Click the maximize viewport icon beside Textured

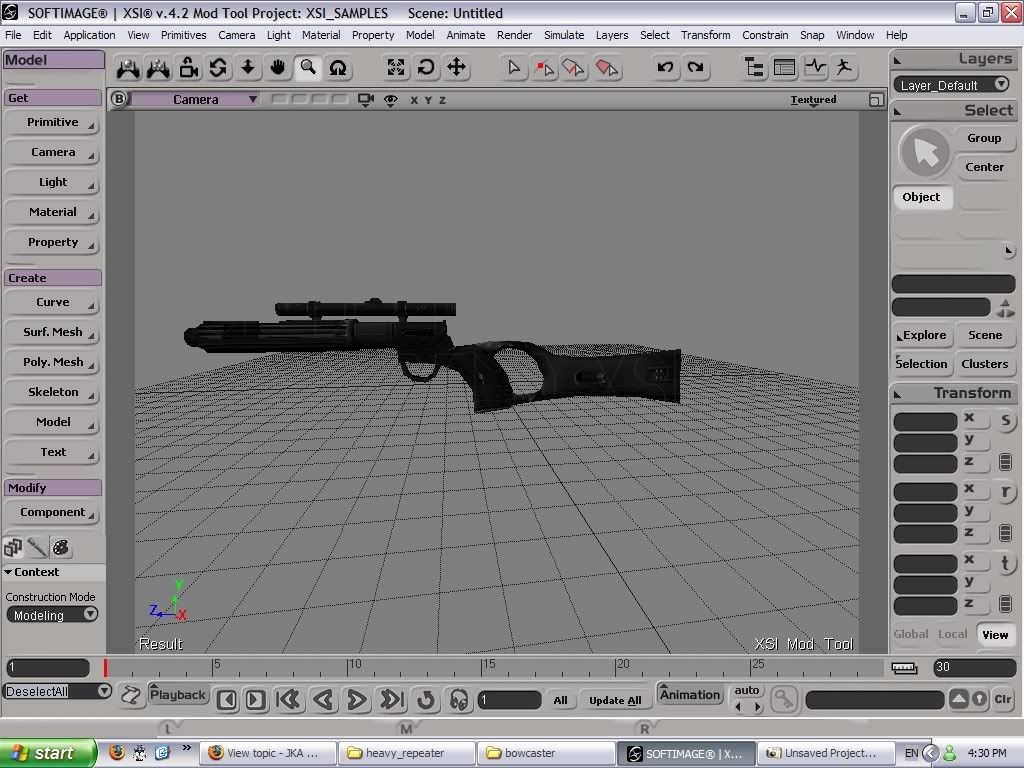click(x=876, y=100)
